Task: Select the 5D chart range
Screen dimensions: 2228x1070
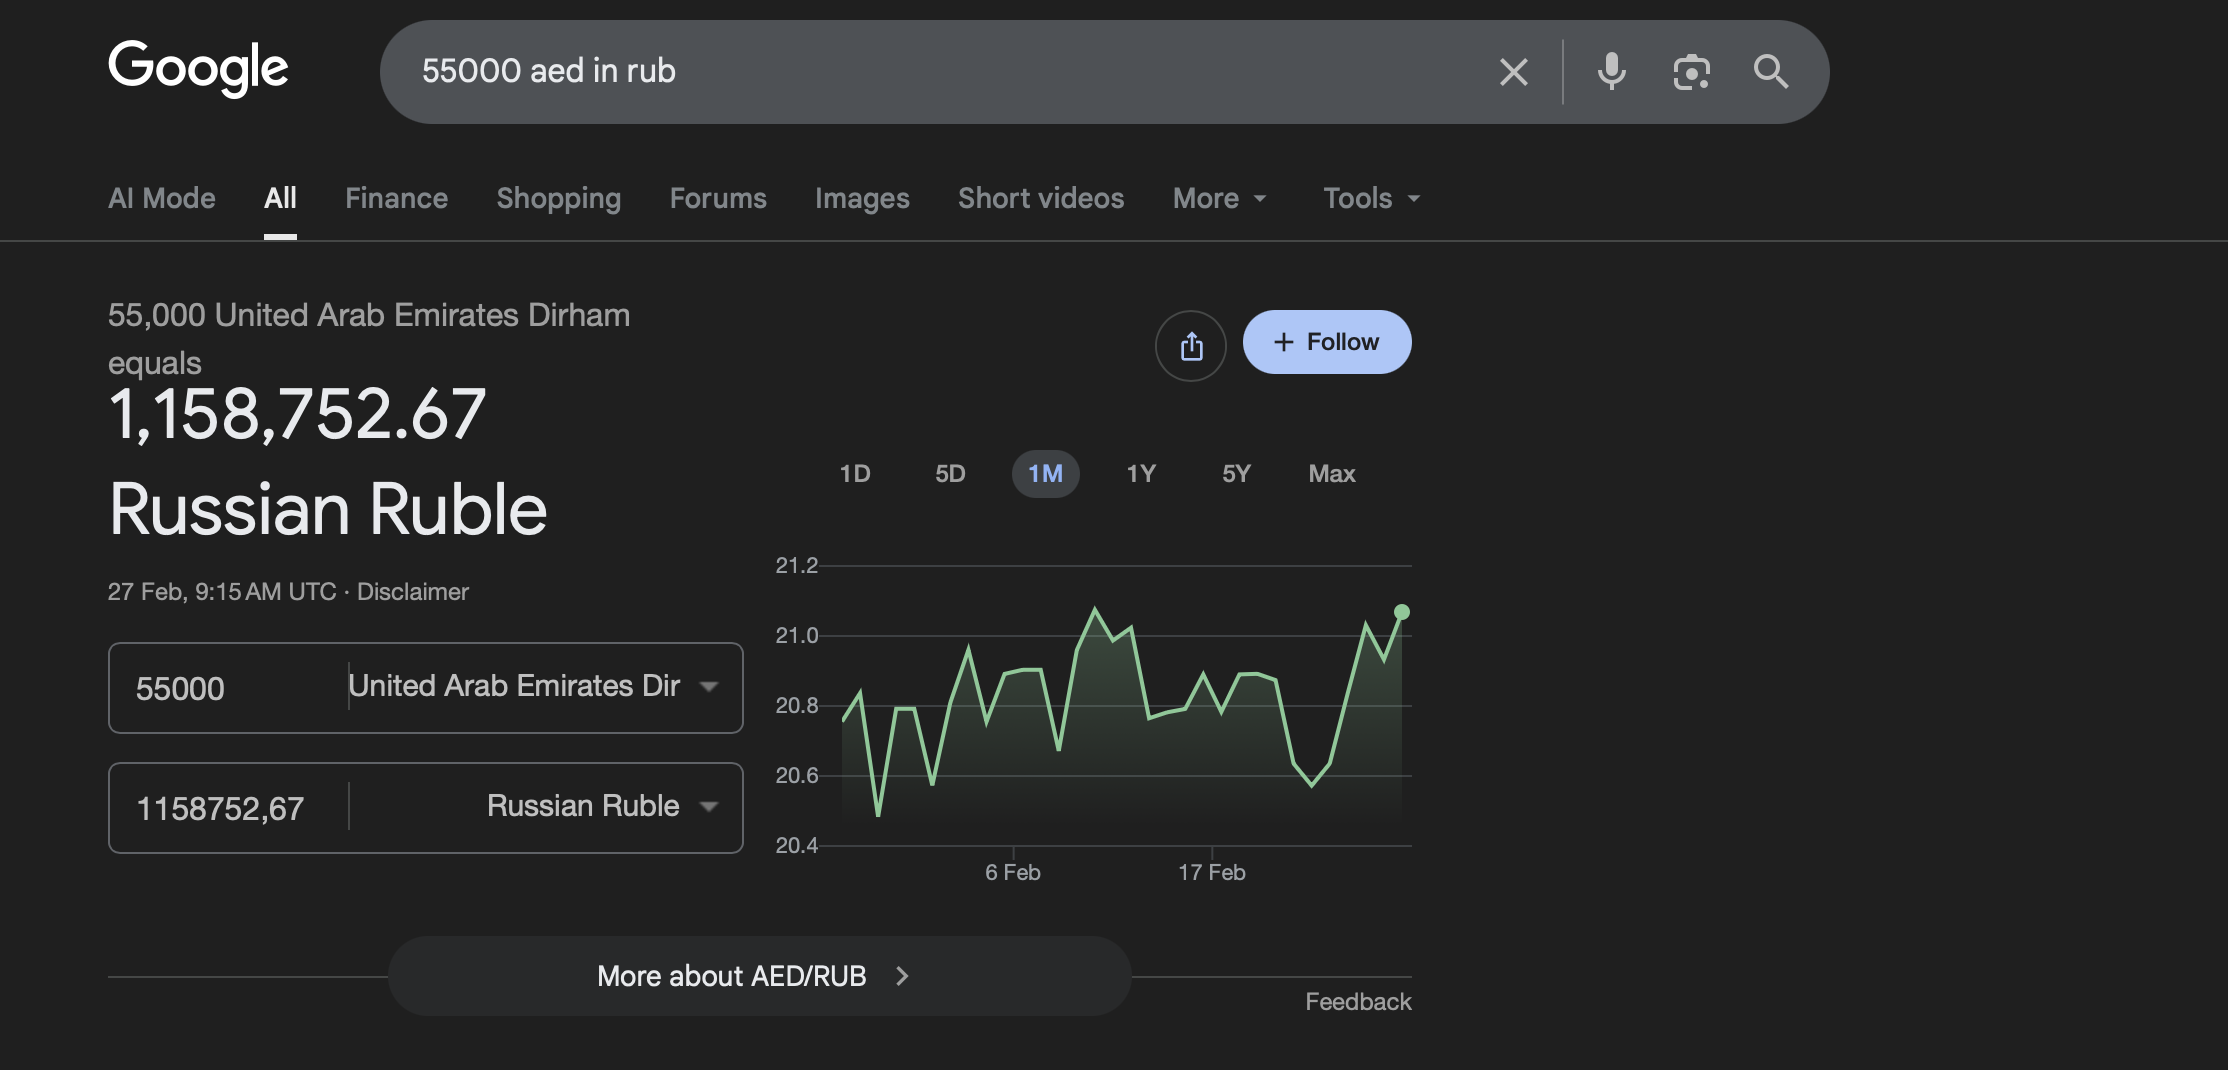Action: 950,474
